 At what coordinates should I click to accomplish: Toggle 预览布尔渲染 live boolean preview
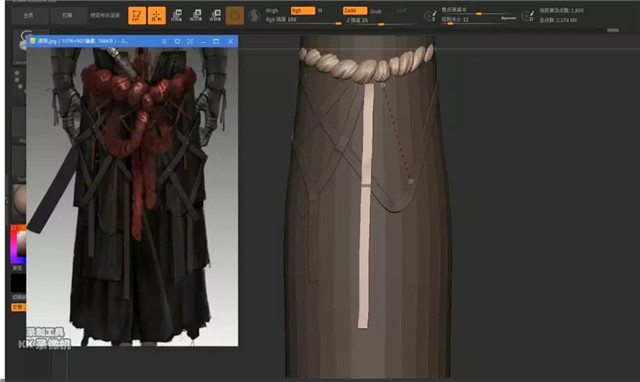point(105,16)
